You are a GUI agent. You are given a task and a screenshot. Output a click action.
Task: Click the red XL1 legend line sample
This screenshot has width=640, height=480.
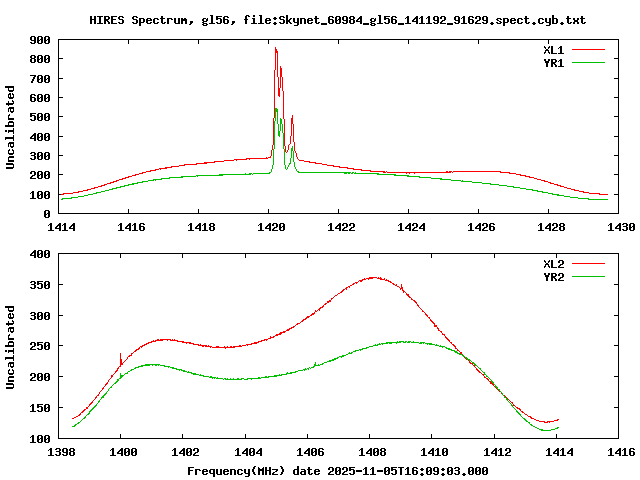pos(588,50)
